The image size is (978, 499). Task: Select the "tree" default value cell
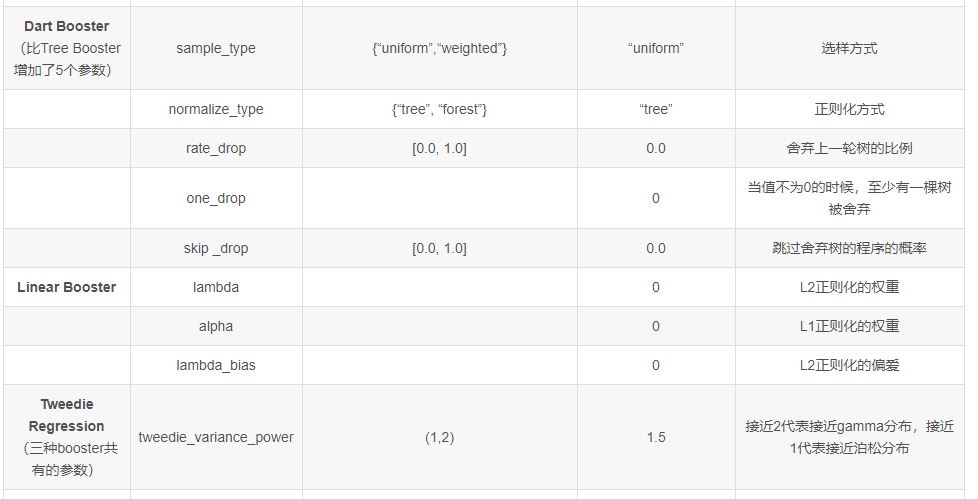point(656,109)
